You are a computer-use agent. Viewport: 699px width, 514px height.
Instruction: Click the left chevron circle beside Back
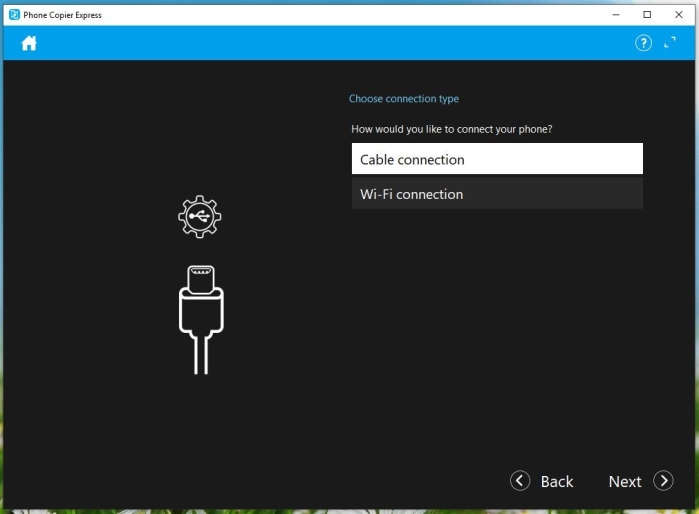coord(520,481)
